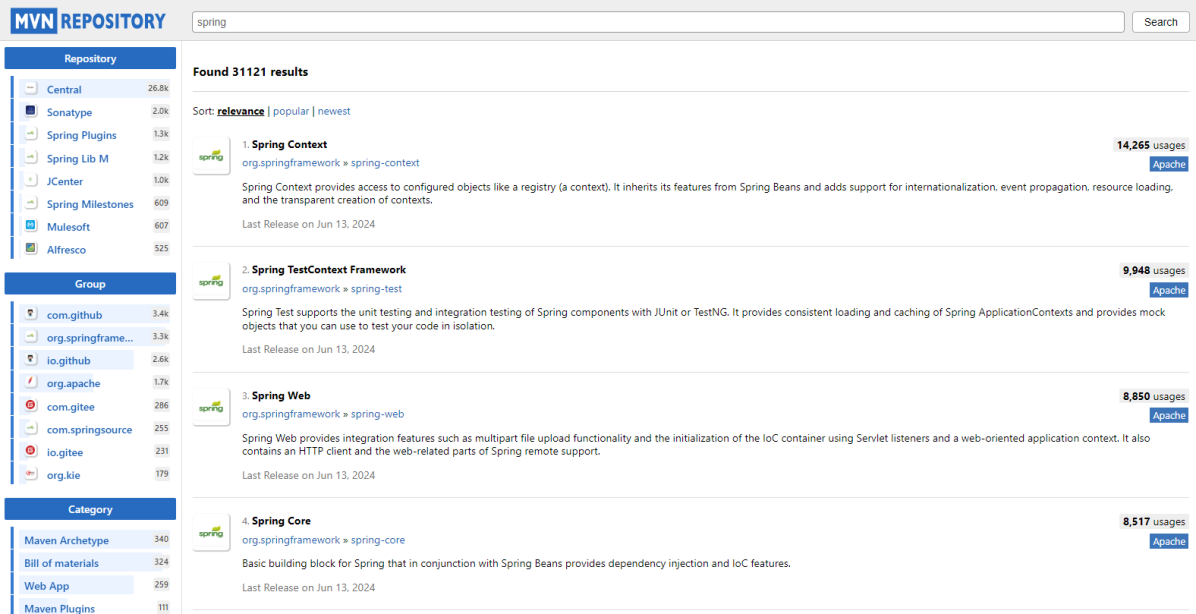Click Apache license badge for Spring Core
1196x614 pixels.
tap(1169, 542)
